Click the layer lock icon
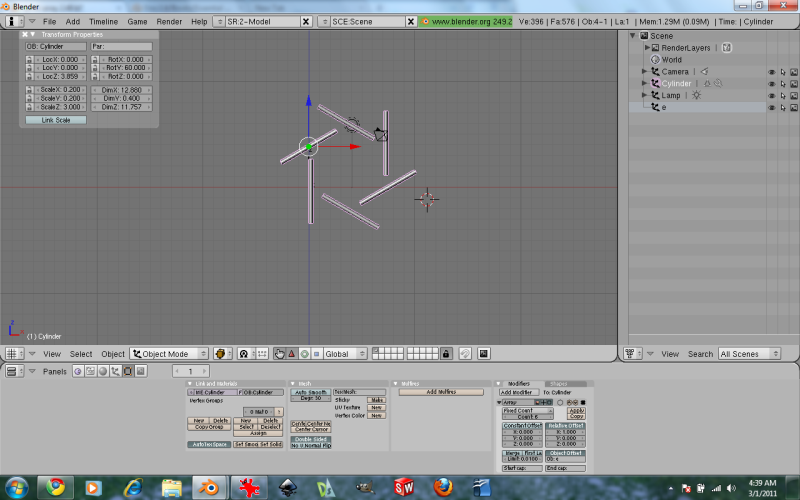The image size is (800, 500). 446,354
